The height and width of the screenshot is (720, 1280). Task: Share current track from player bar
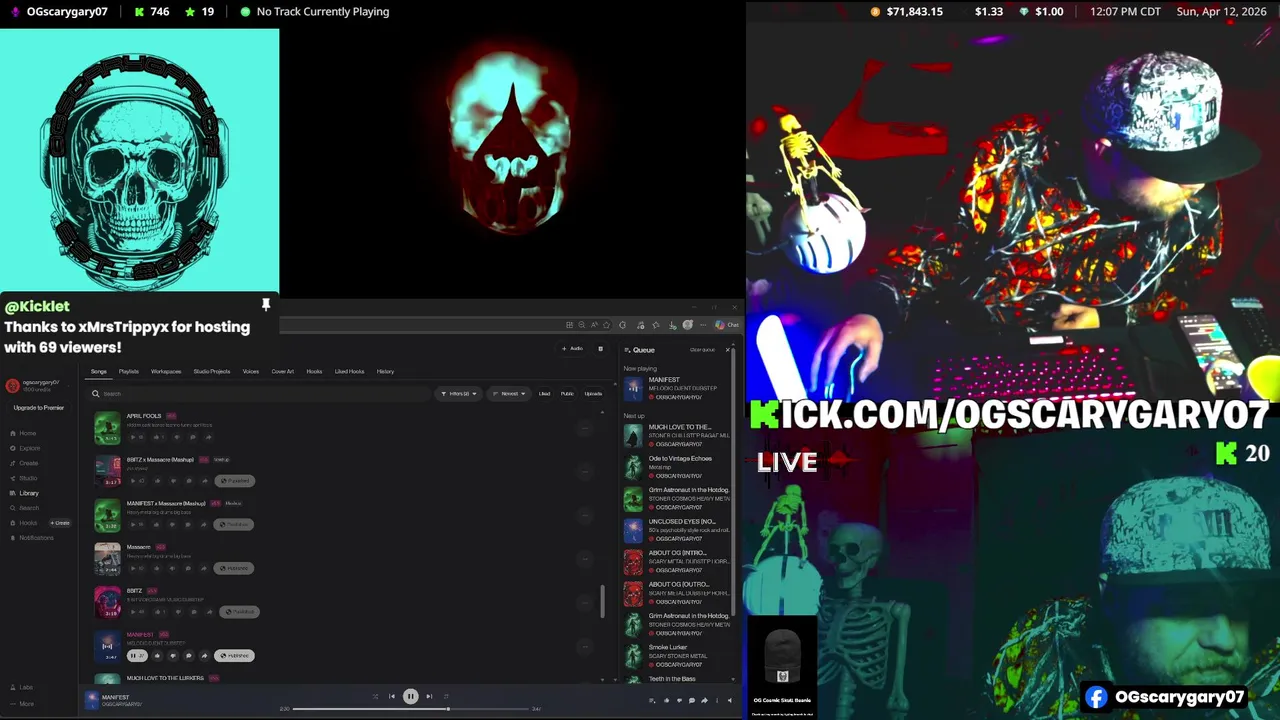[704, 700]
